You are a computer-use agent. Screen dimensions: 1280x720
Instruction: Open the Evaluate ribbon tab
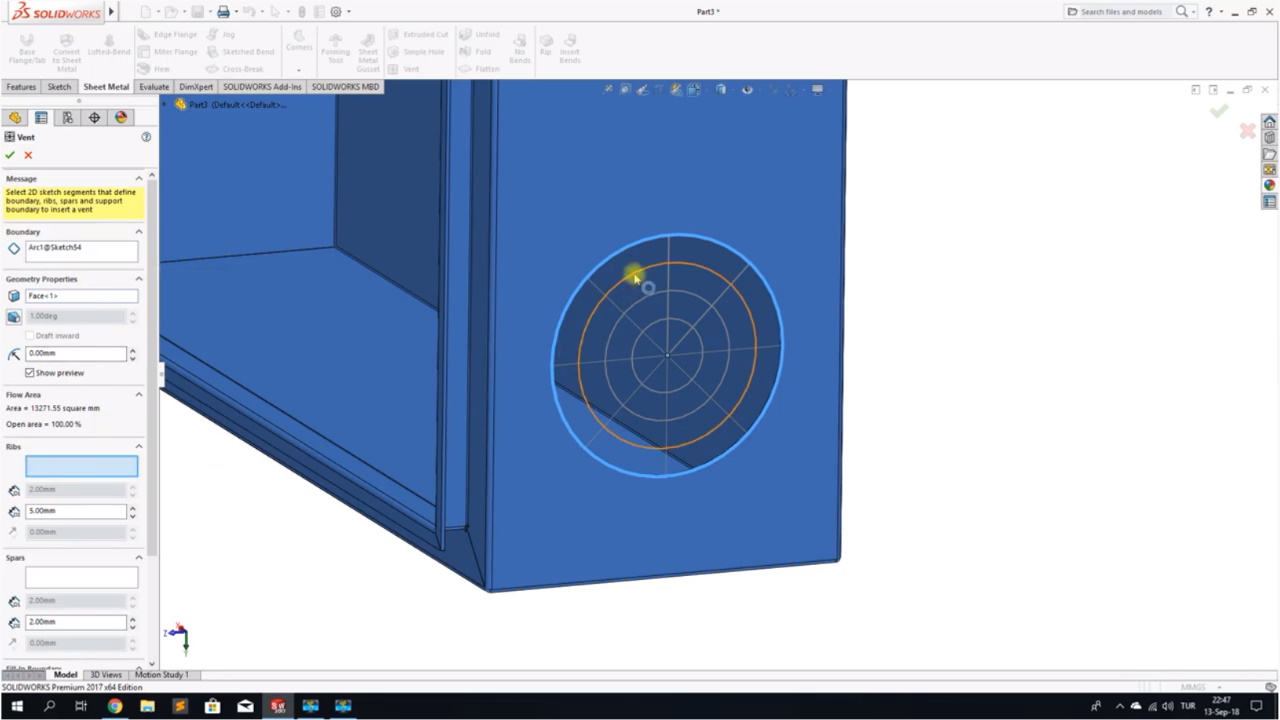154,87
